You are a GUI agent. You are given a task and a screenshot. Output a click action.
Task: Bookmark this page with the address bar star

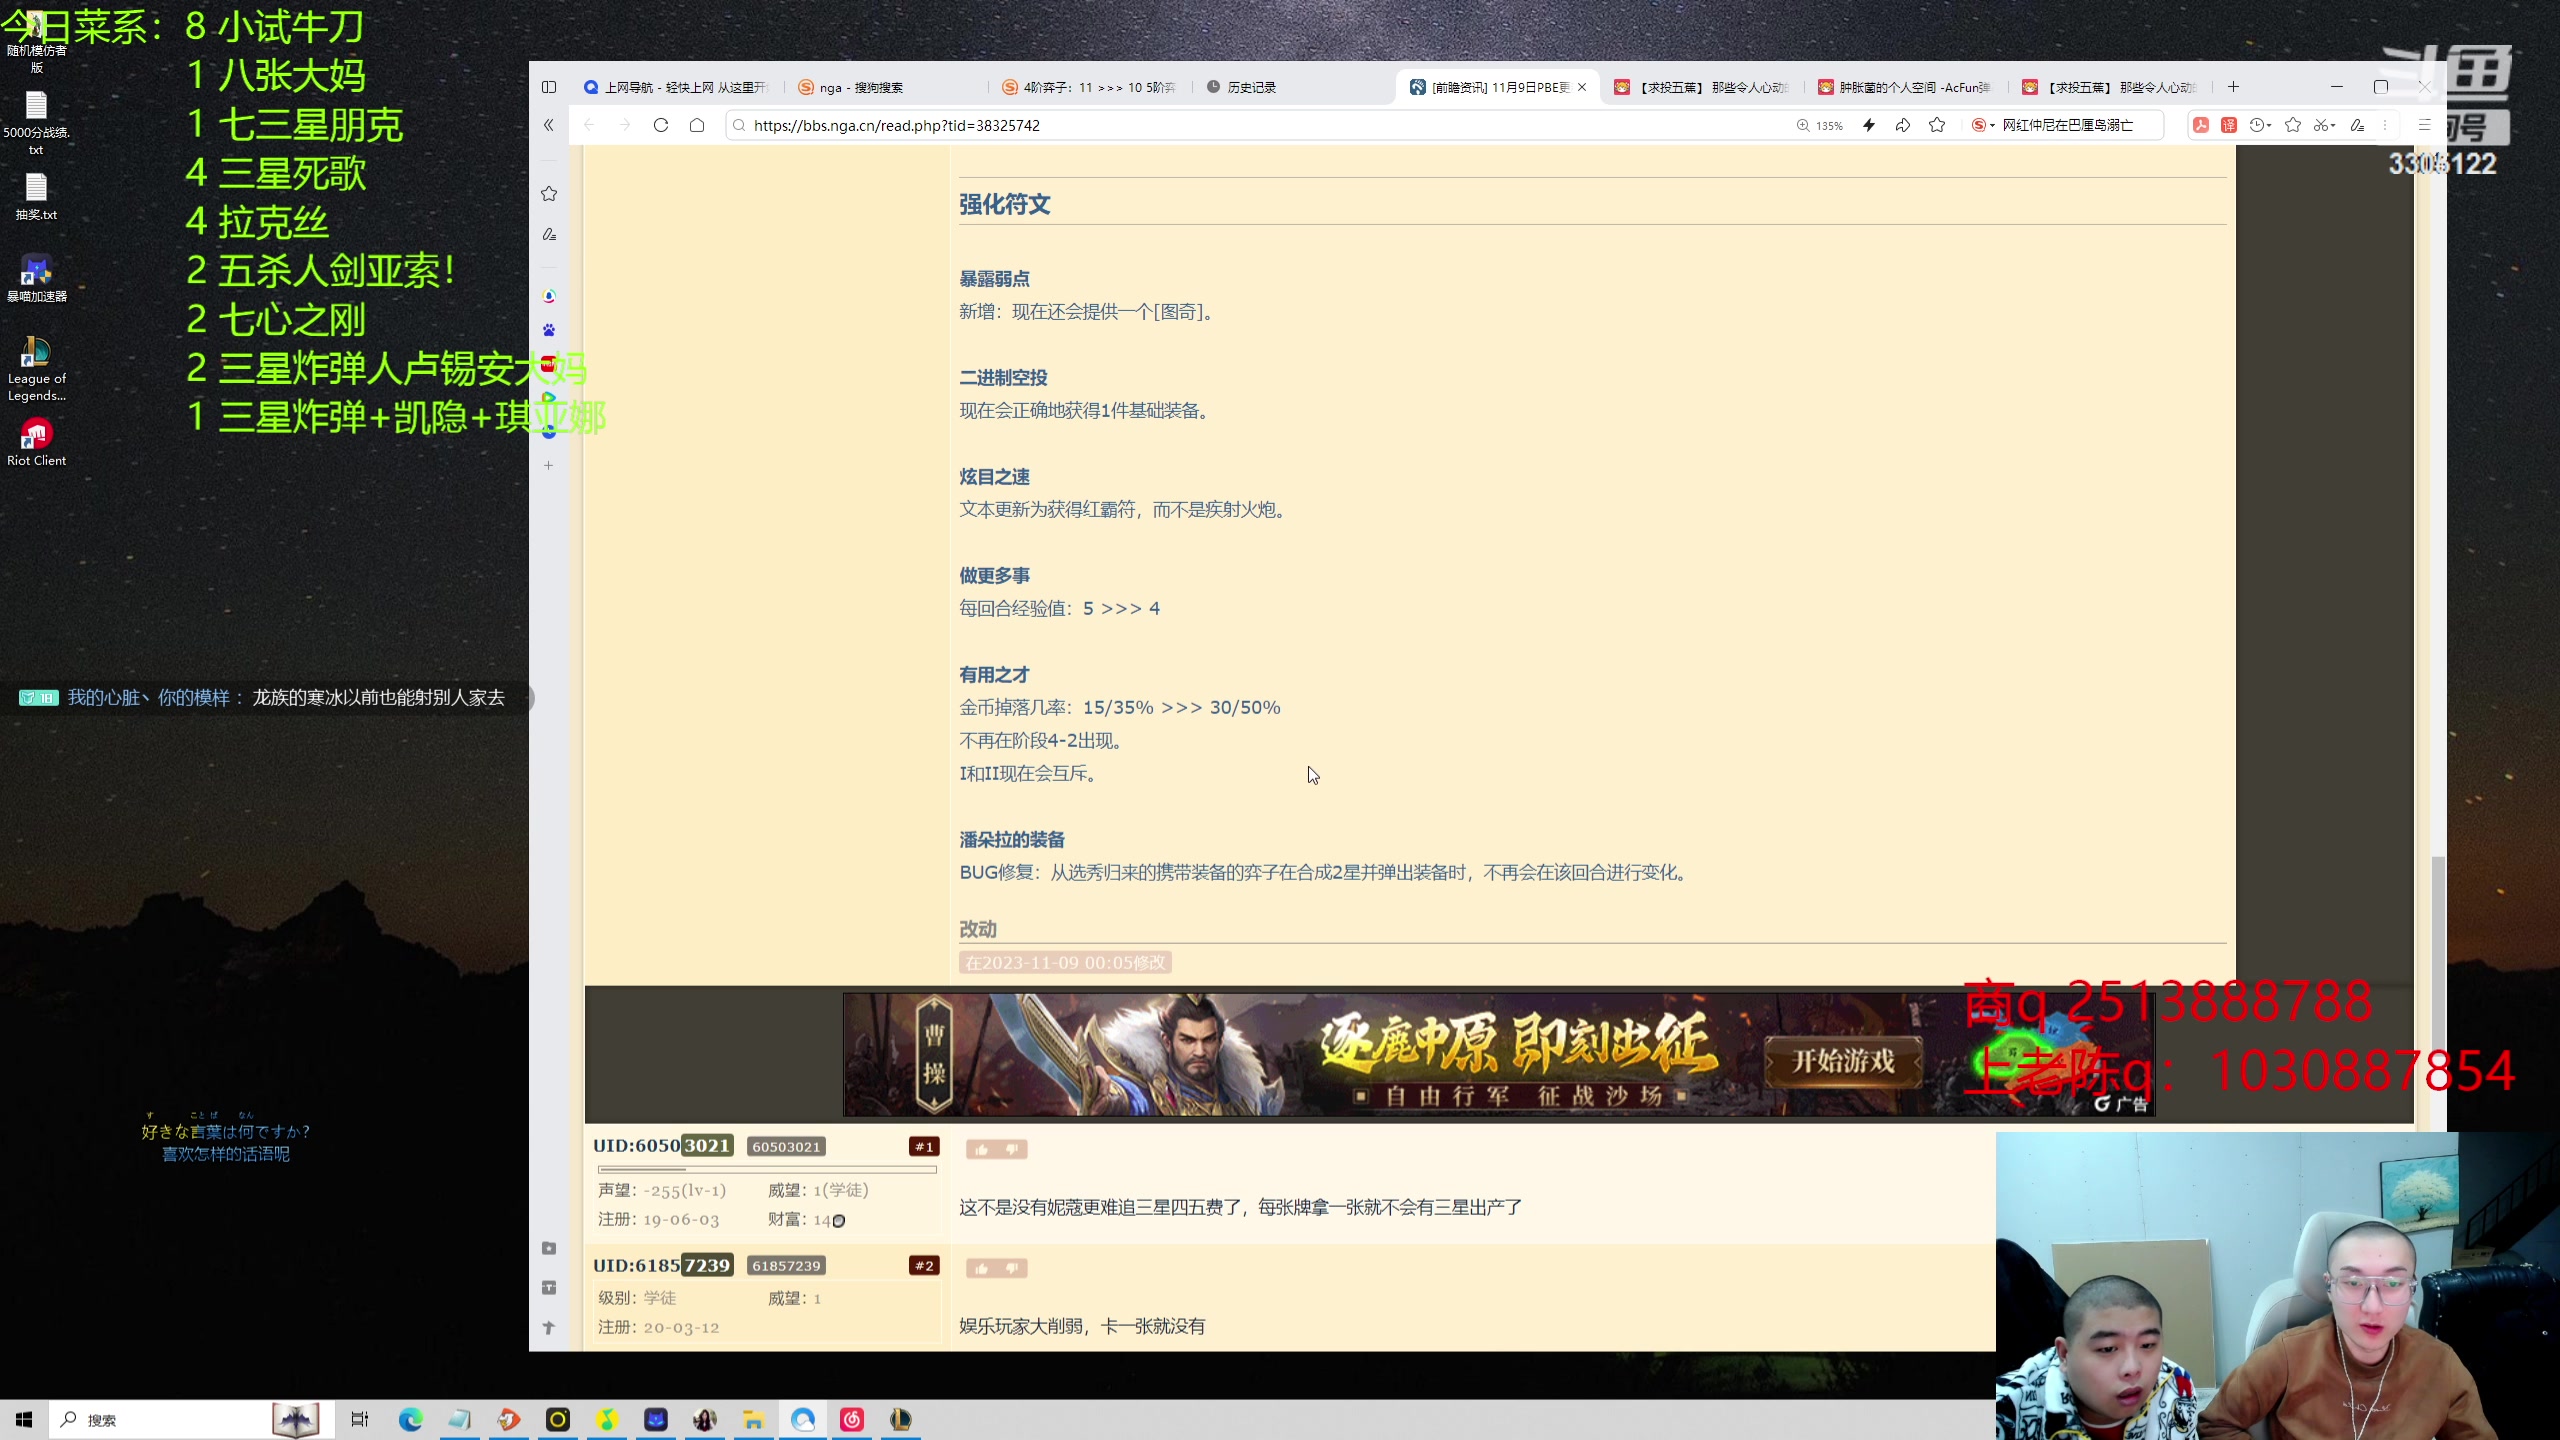coord(1937,125)
